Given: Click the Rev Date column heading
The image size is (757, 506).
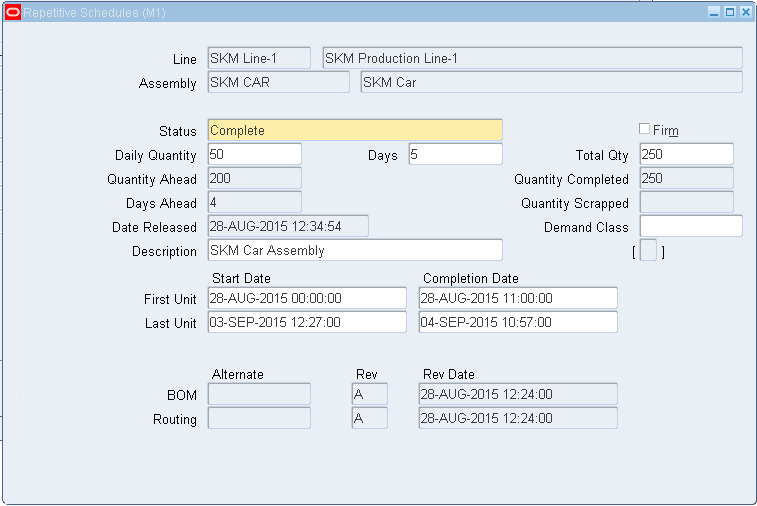Looking at the screenshot, I should [449, 375].
